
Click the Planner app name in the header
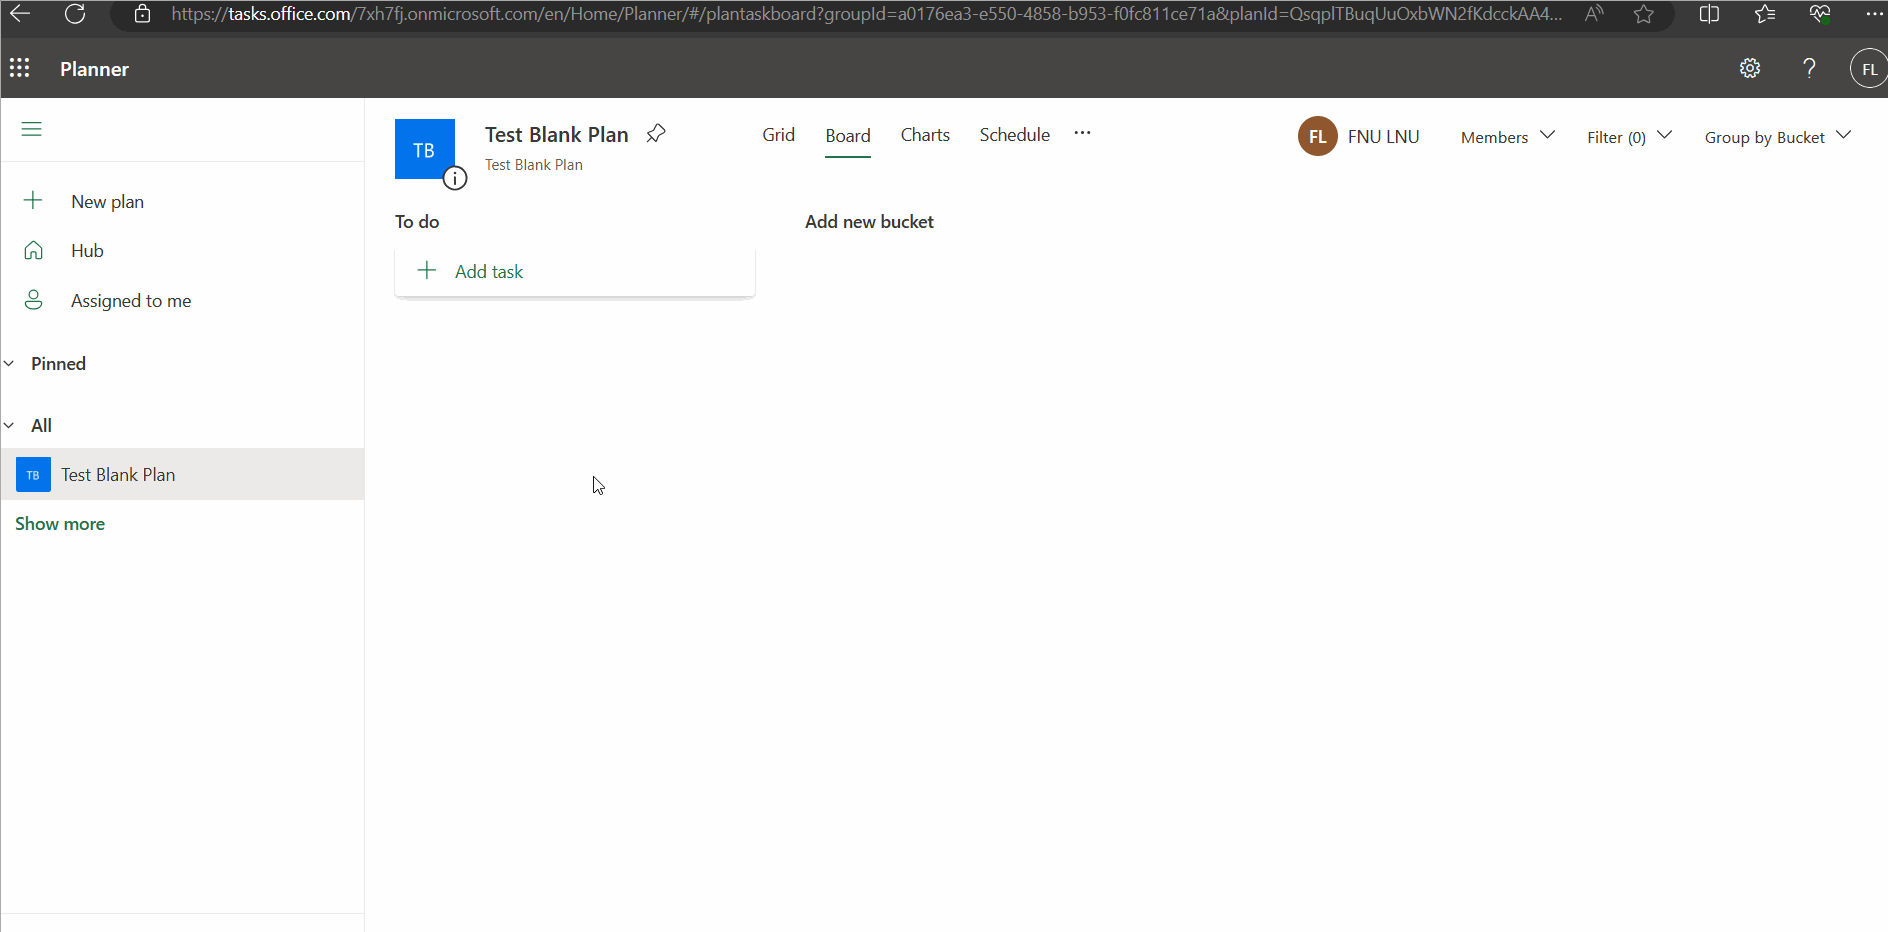pos(94,69)
